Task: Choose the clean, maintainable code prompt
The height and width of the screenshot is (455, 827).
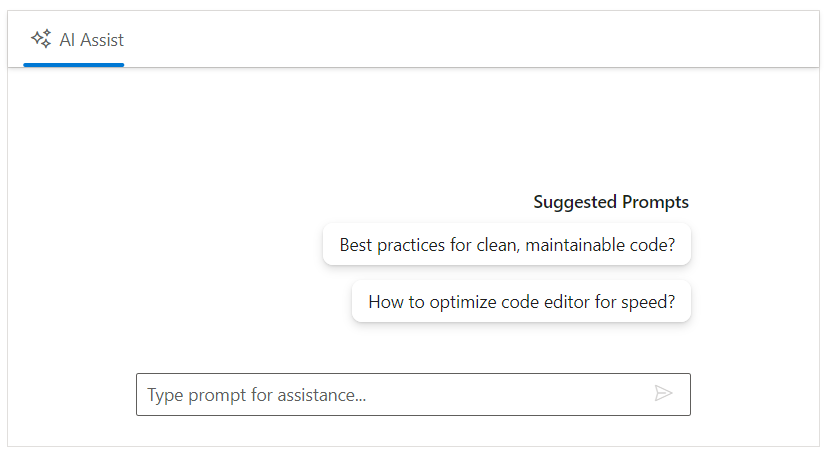Action: point(506,244)
